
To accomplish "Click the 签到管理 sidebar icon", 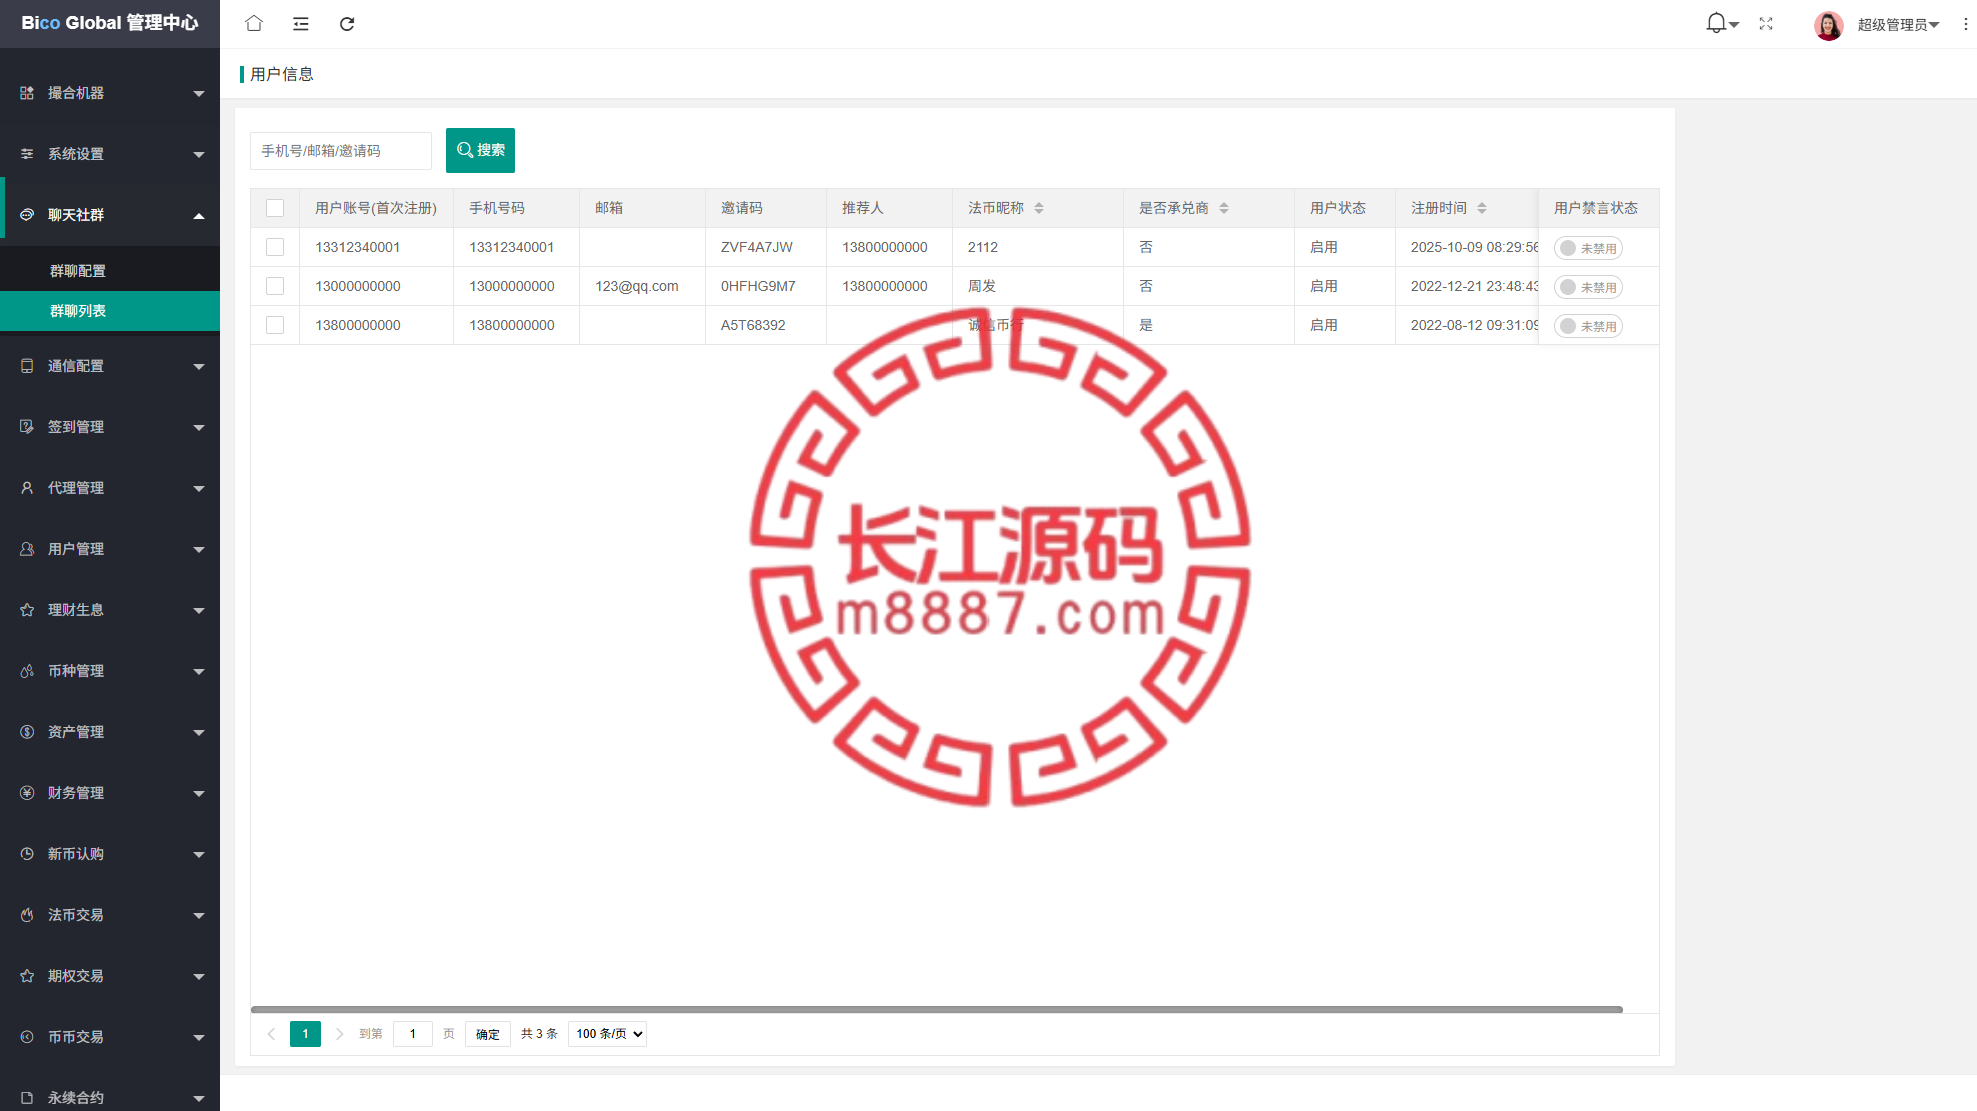I will click(27, 427).
